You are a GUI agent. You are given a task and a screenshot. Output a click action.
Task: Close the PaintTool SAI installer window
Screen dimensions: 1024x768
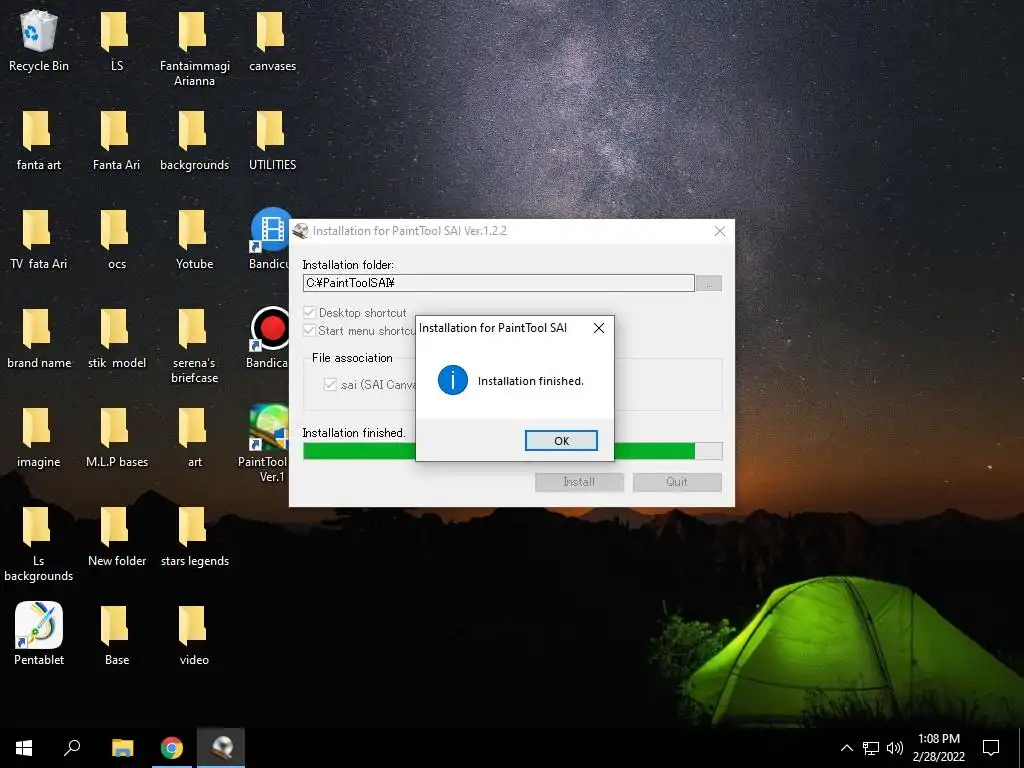(x=720, y=231)
